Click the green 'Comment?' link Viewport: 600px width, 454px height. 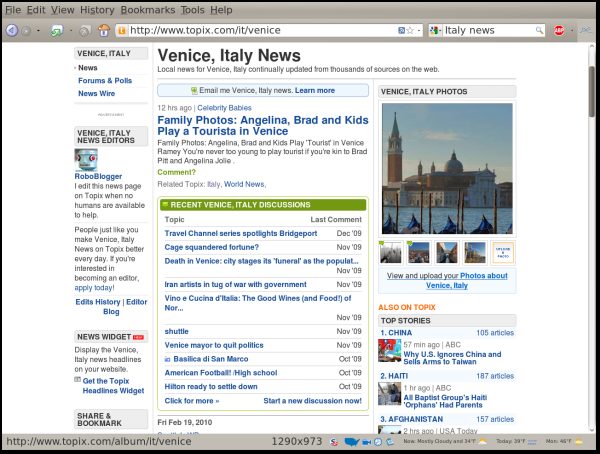coord(176,172)
